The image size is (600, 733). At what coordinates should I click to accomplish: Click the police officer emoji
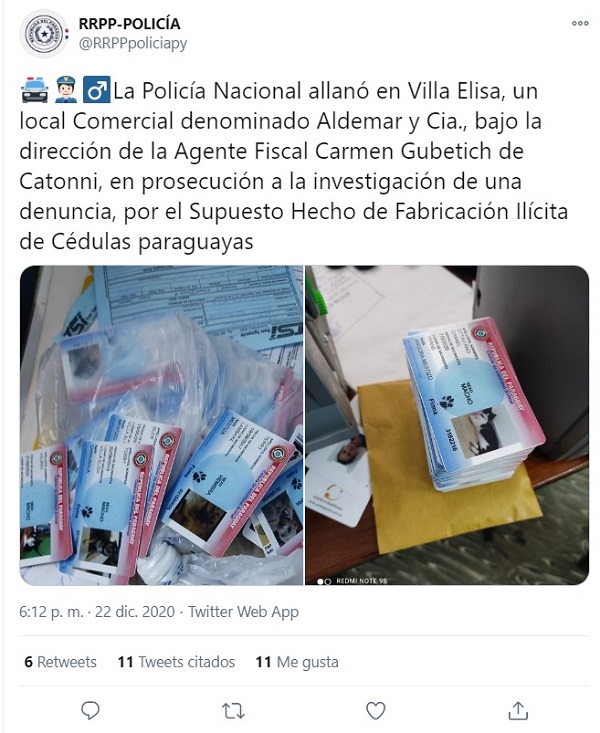pos(66,90)
